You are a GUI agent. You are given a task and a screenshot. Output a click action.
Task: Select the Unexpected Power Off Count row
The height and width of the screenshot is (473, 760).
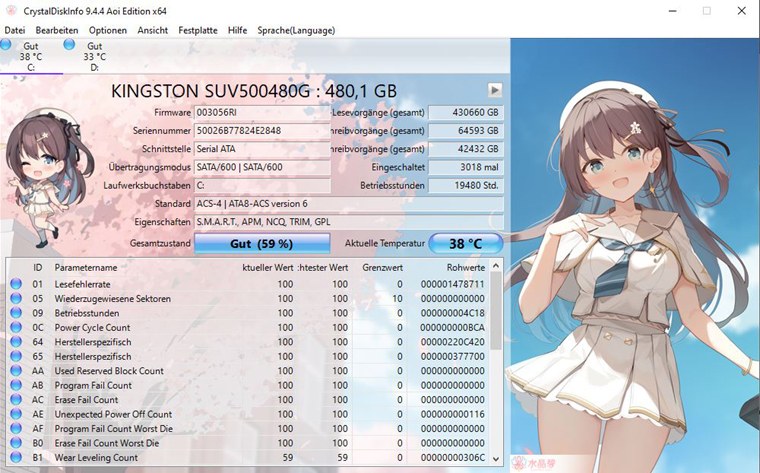(x=248, y=414)
